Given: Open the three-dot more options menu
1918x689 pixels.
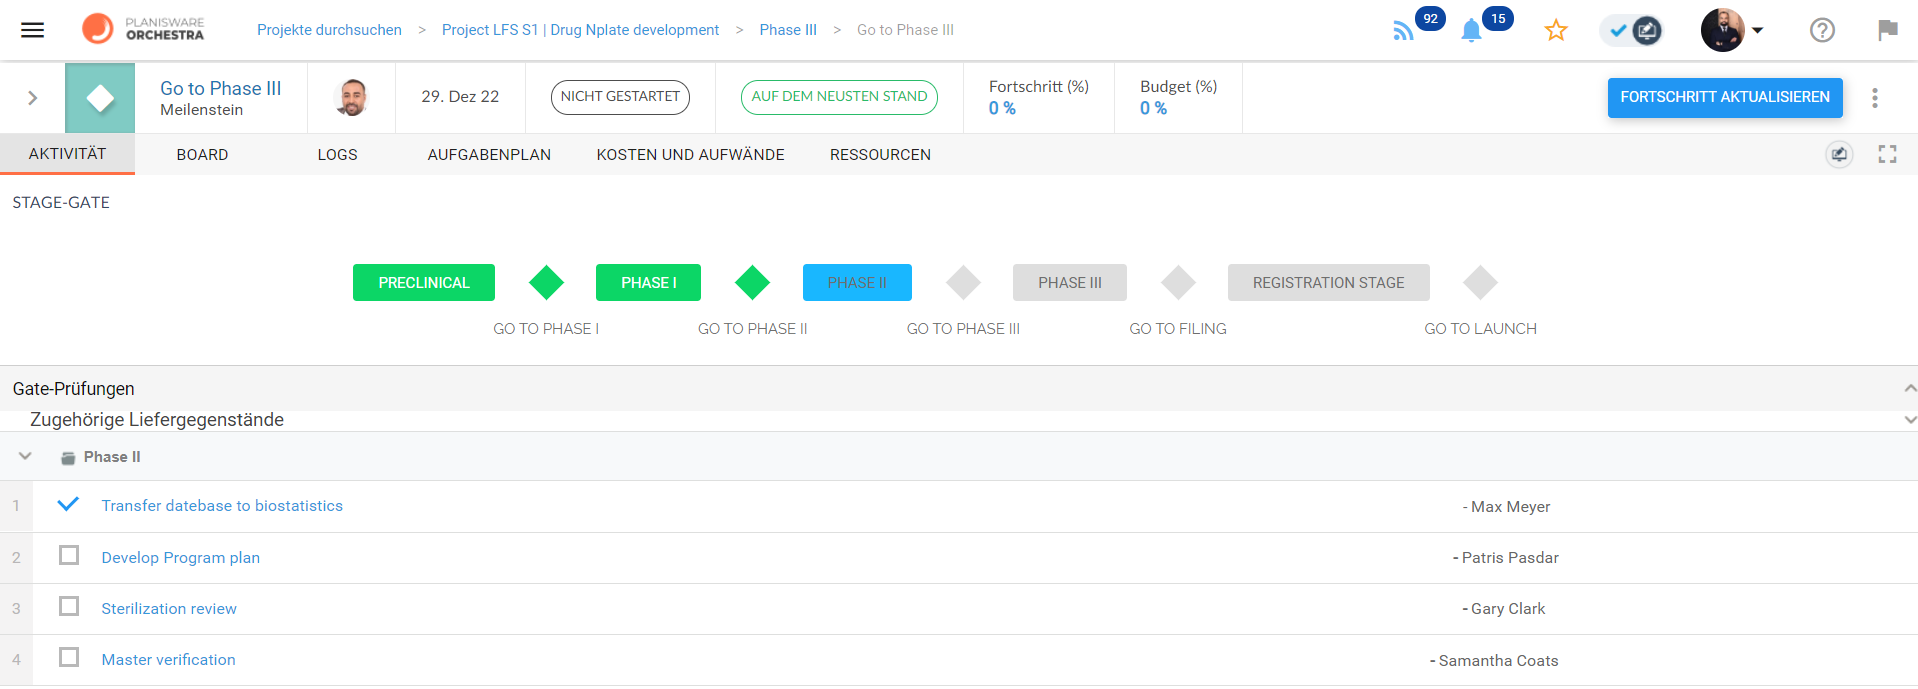Looking at the screenshot, I should tap(1875, 98).
